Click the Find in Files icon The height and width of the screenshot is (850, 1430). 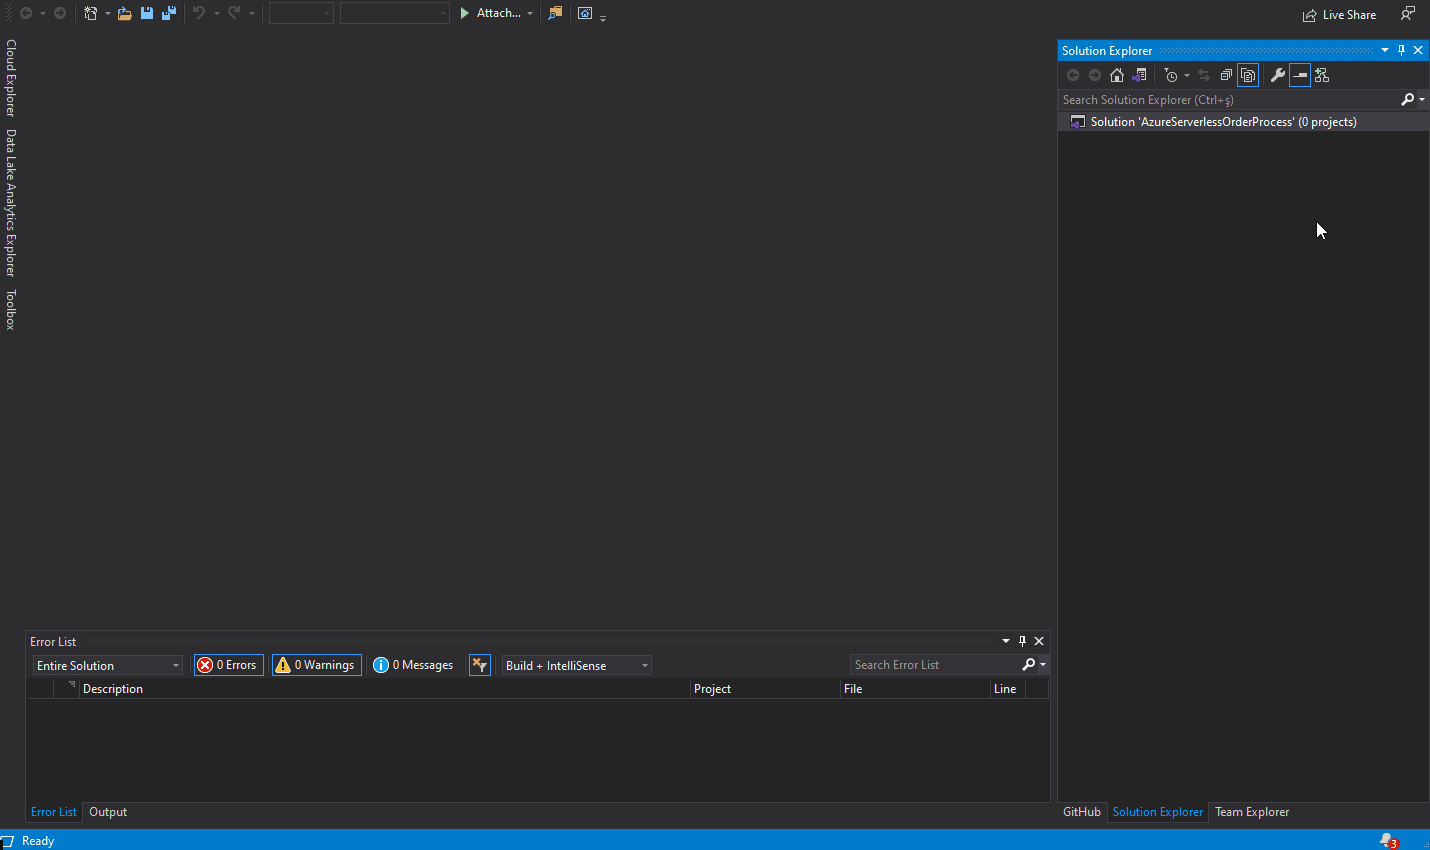(x=555, y=13)
